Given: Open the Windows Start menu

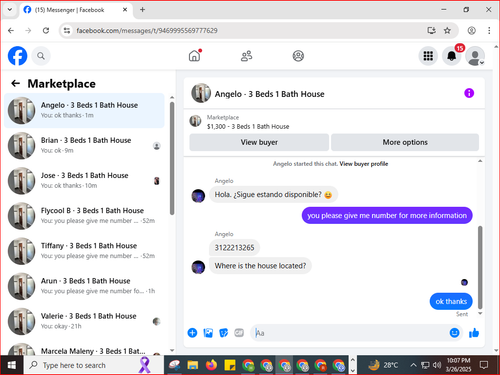Looking at the screenshot, I should 12,365.
